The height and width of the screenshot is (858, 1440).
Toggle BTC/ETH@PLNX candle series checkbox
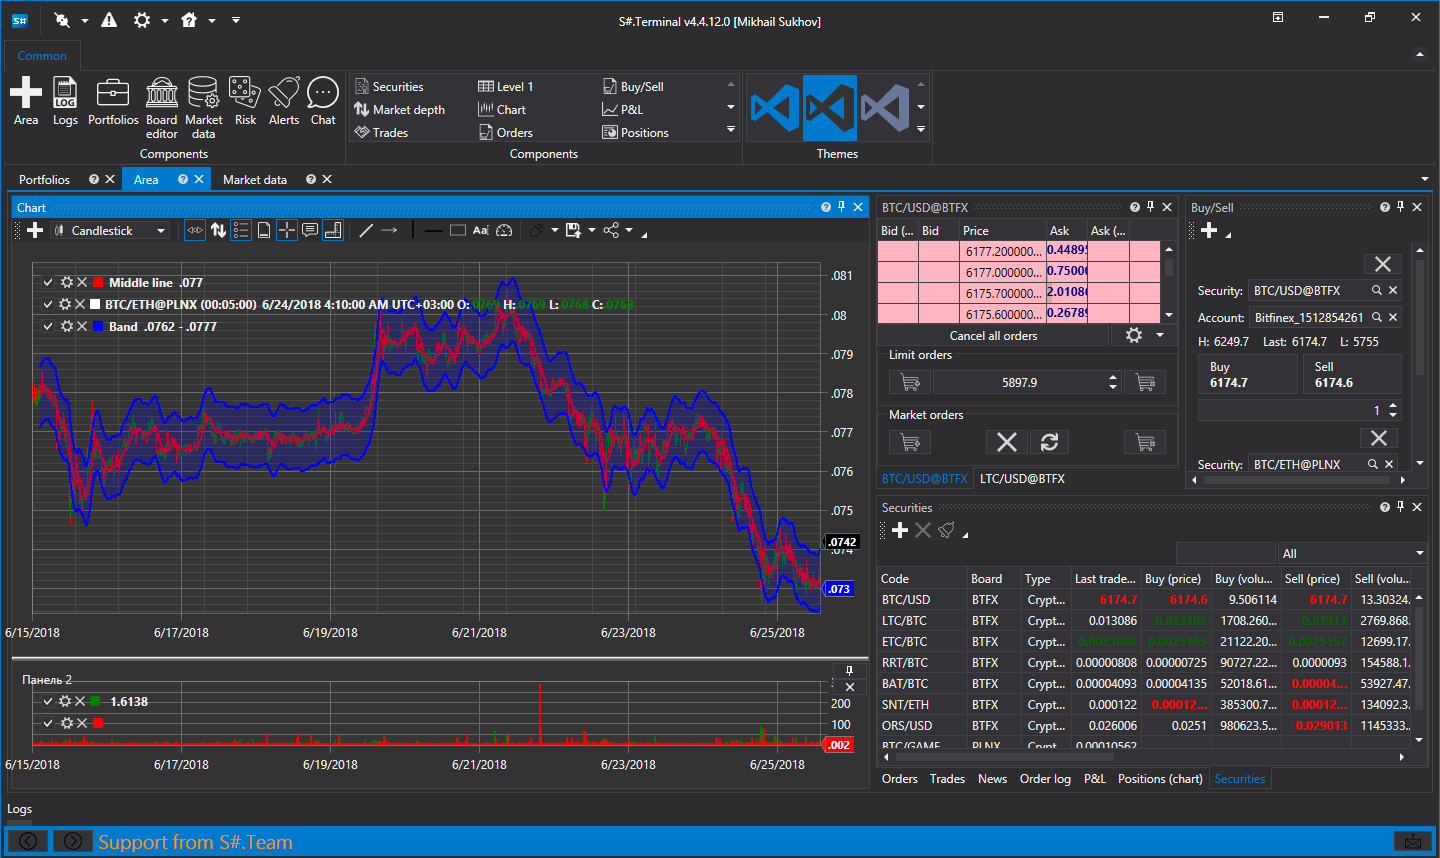48,305
